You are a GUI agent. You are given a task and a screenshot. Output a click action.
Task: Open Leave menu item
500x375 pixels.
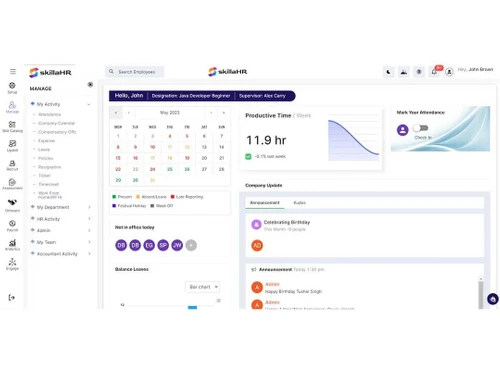(x=44, y=149)
